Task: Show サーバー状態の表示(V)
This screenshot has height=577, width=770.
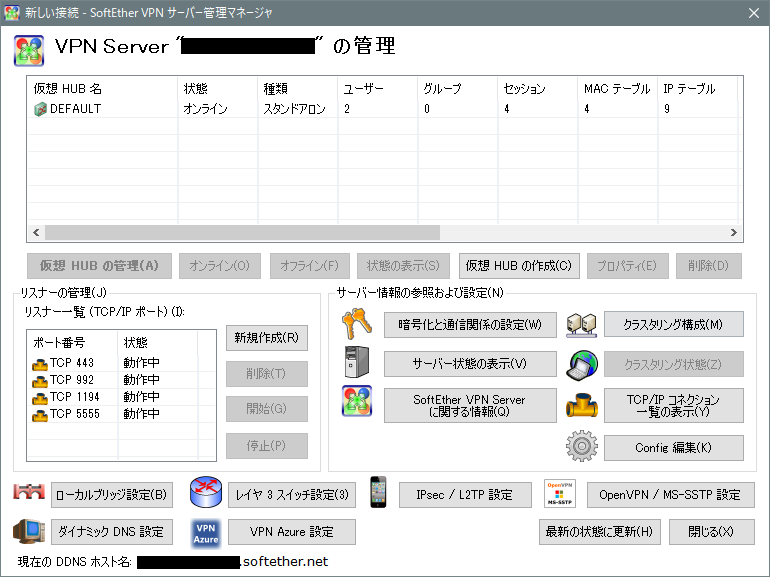Action: [470, 363]
